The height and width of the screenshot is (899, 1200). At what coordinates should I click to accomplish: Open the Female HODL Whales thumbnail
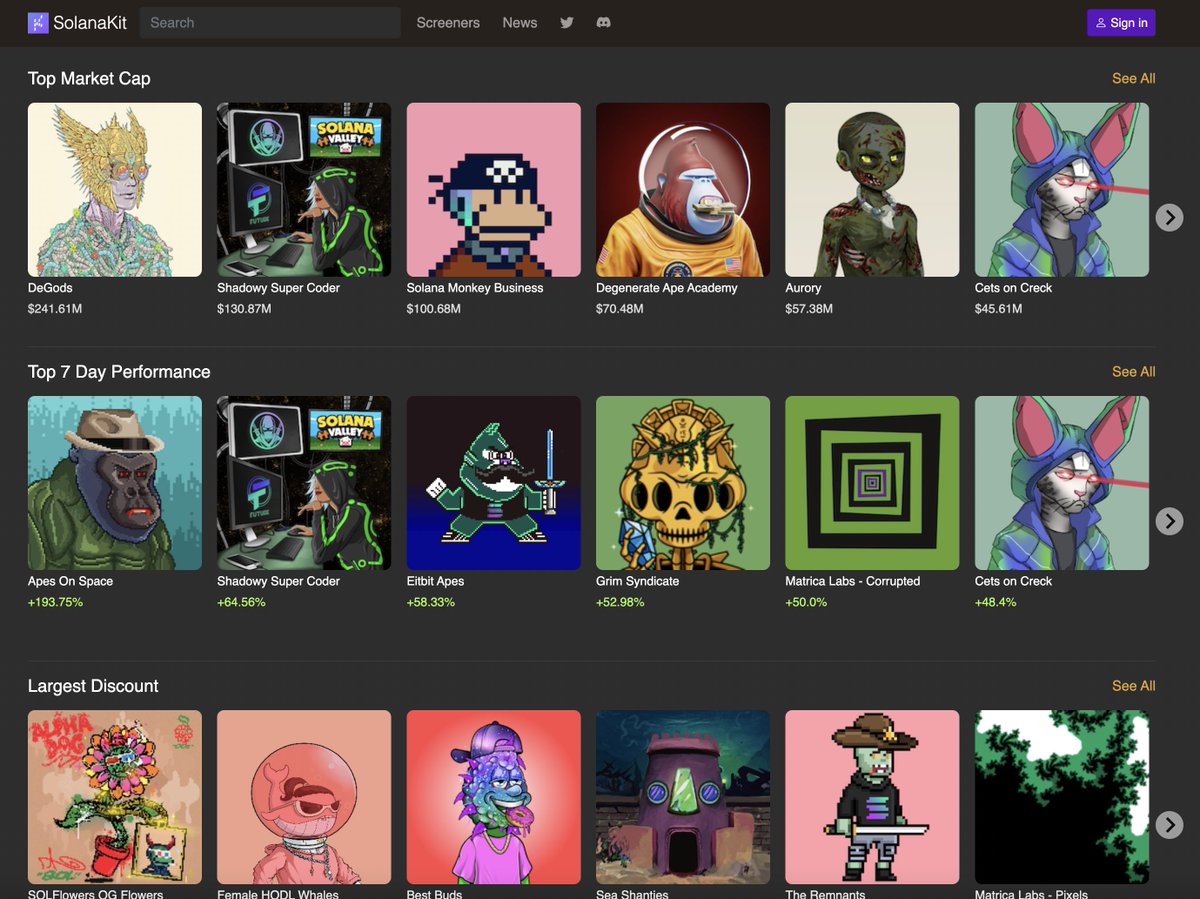pos(304,797)
